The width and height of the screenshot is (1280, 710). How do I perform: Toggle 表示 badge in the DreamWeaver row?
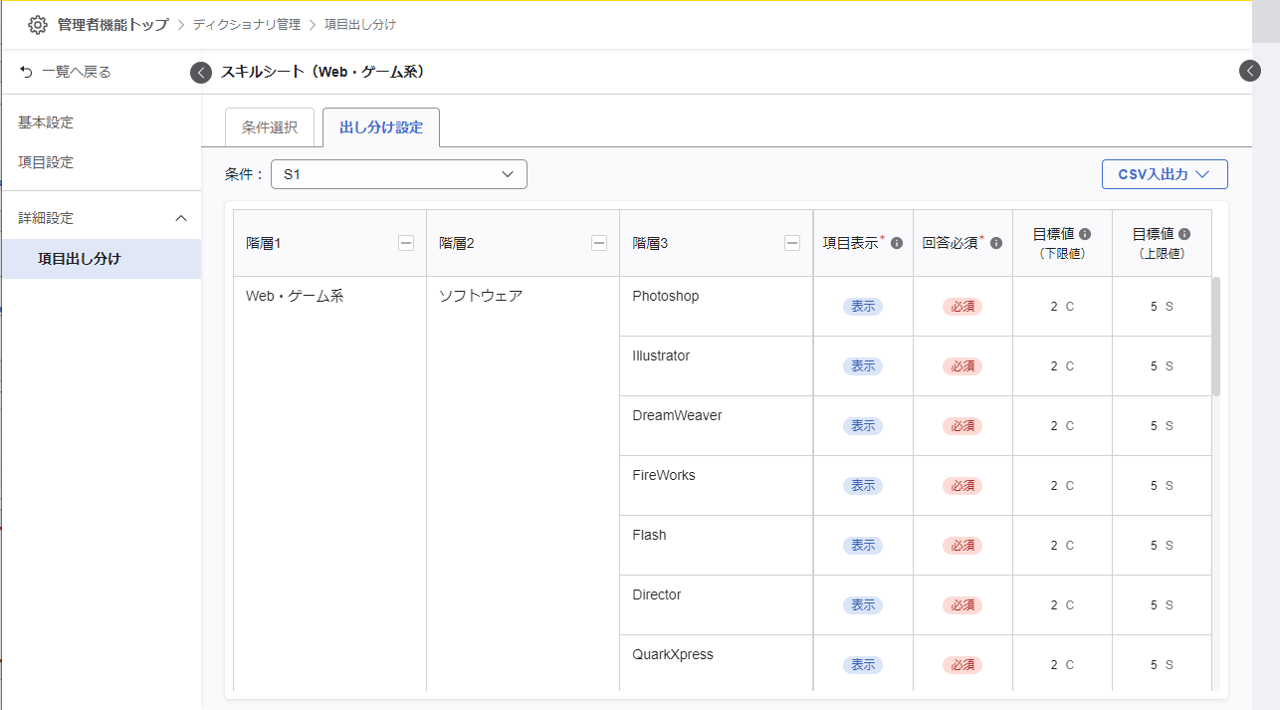click(863, 426)
